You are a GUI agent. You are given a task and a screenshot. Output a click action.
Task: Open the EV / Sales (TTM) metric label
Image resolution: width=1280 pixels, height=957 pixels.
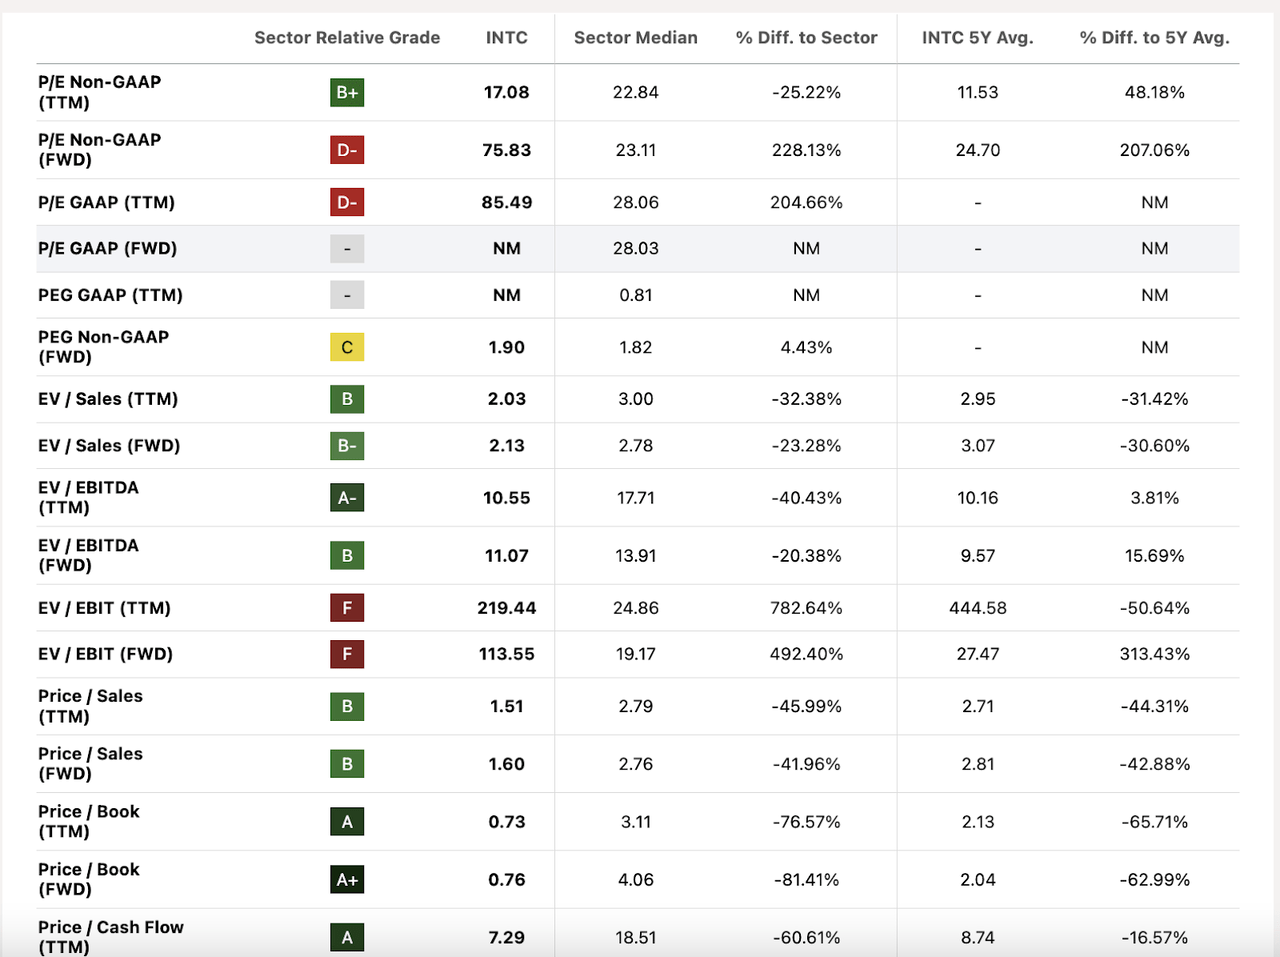[x=108, y=399]
